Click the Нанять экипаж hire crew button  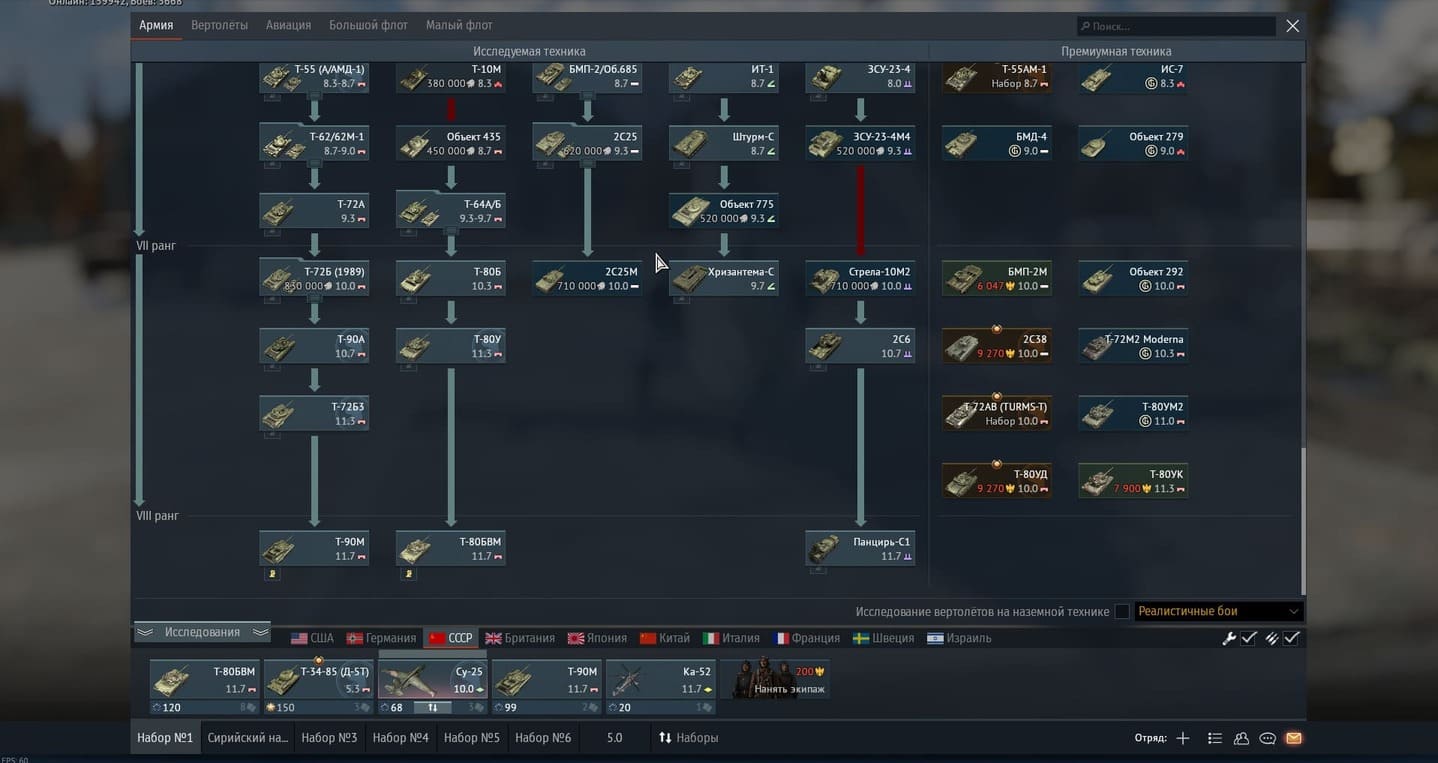point(775,680)
